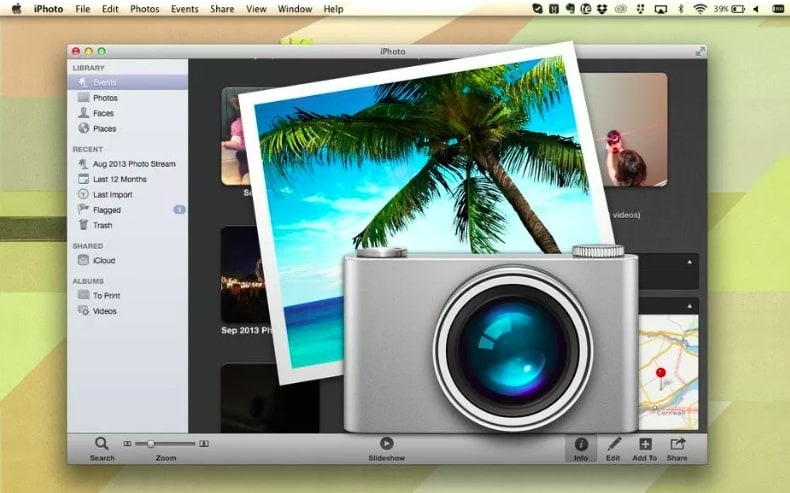The image size is (790, 493).
Task: Click the large-thumbnail icon beside Zoom slider
Action: tap(204, 444)
